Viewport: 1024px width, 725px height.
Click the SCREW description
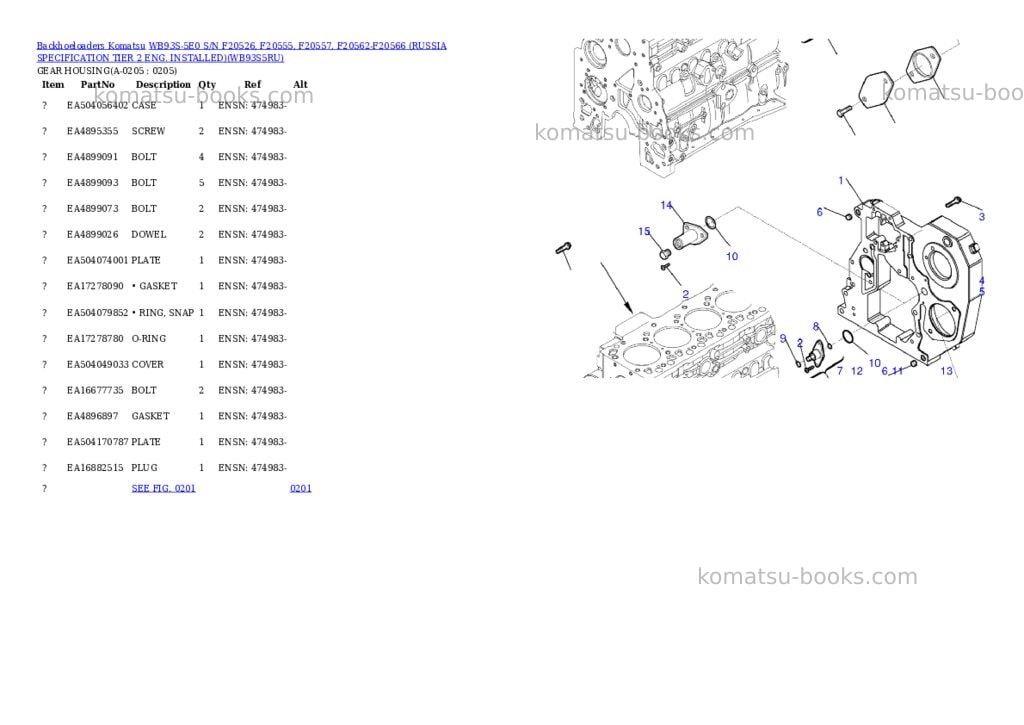point(148,131)
